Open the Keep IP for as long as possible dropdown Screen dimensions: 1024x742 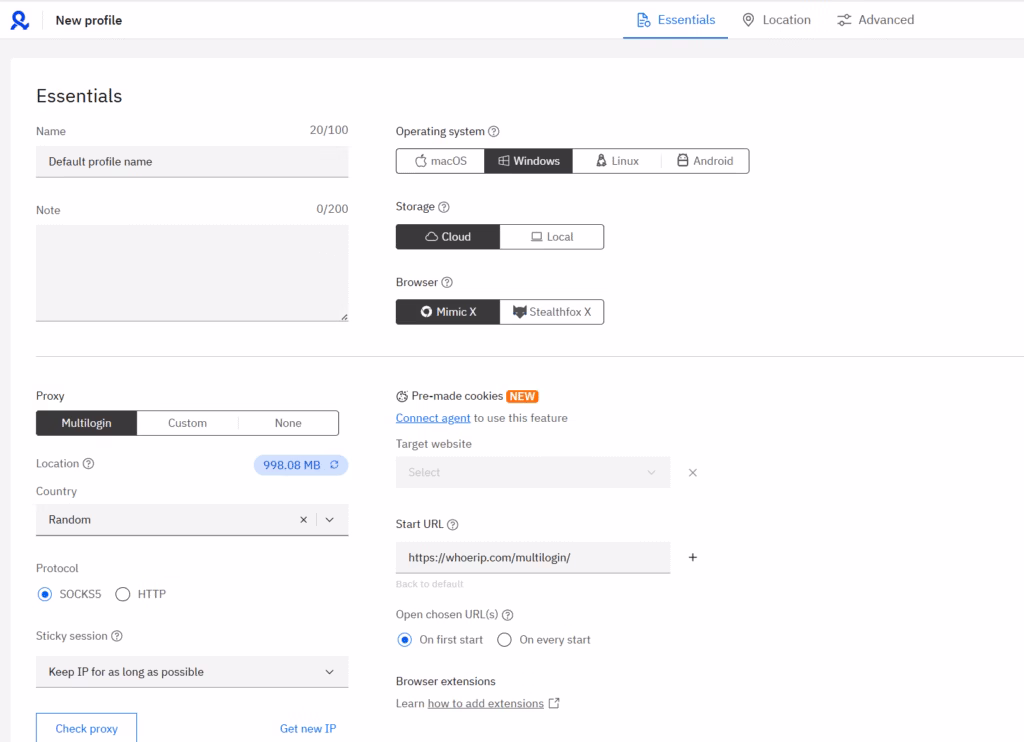[192, 671]
